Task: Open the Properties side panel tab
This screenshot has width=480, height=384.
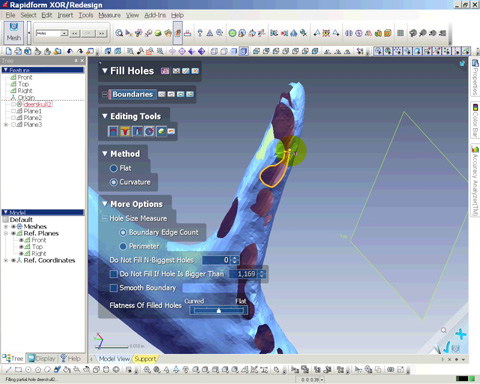Action: pyautogui.click(x=475, y=77)
